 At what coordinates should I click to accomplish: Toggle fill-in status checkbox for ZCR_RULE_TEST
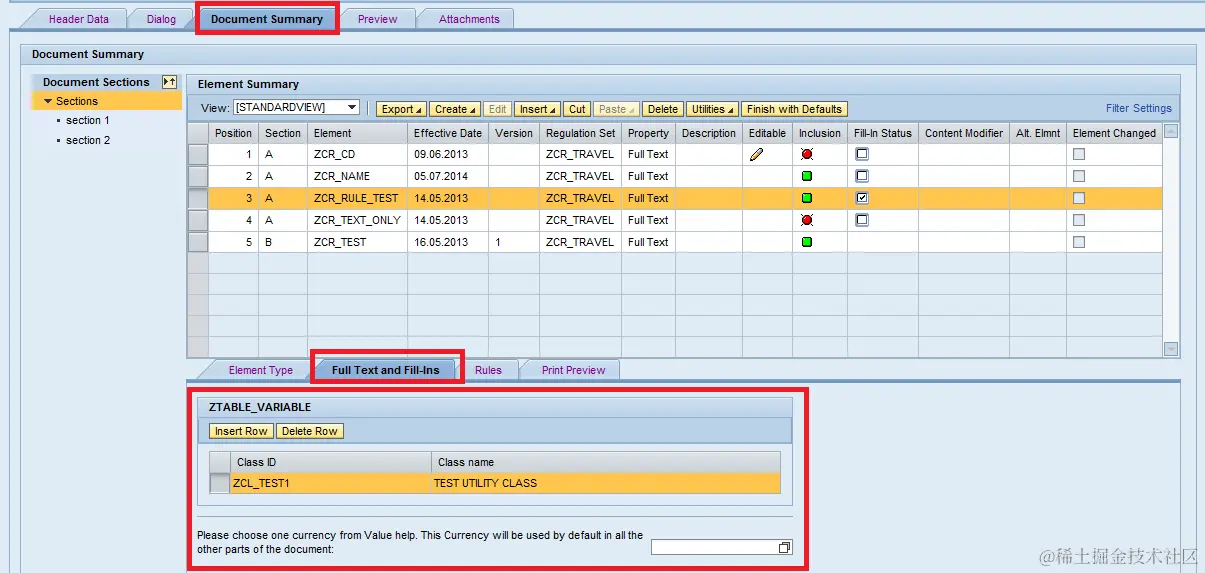[x=862, y=198]
